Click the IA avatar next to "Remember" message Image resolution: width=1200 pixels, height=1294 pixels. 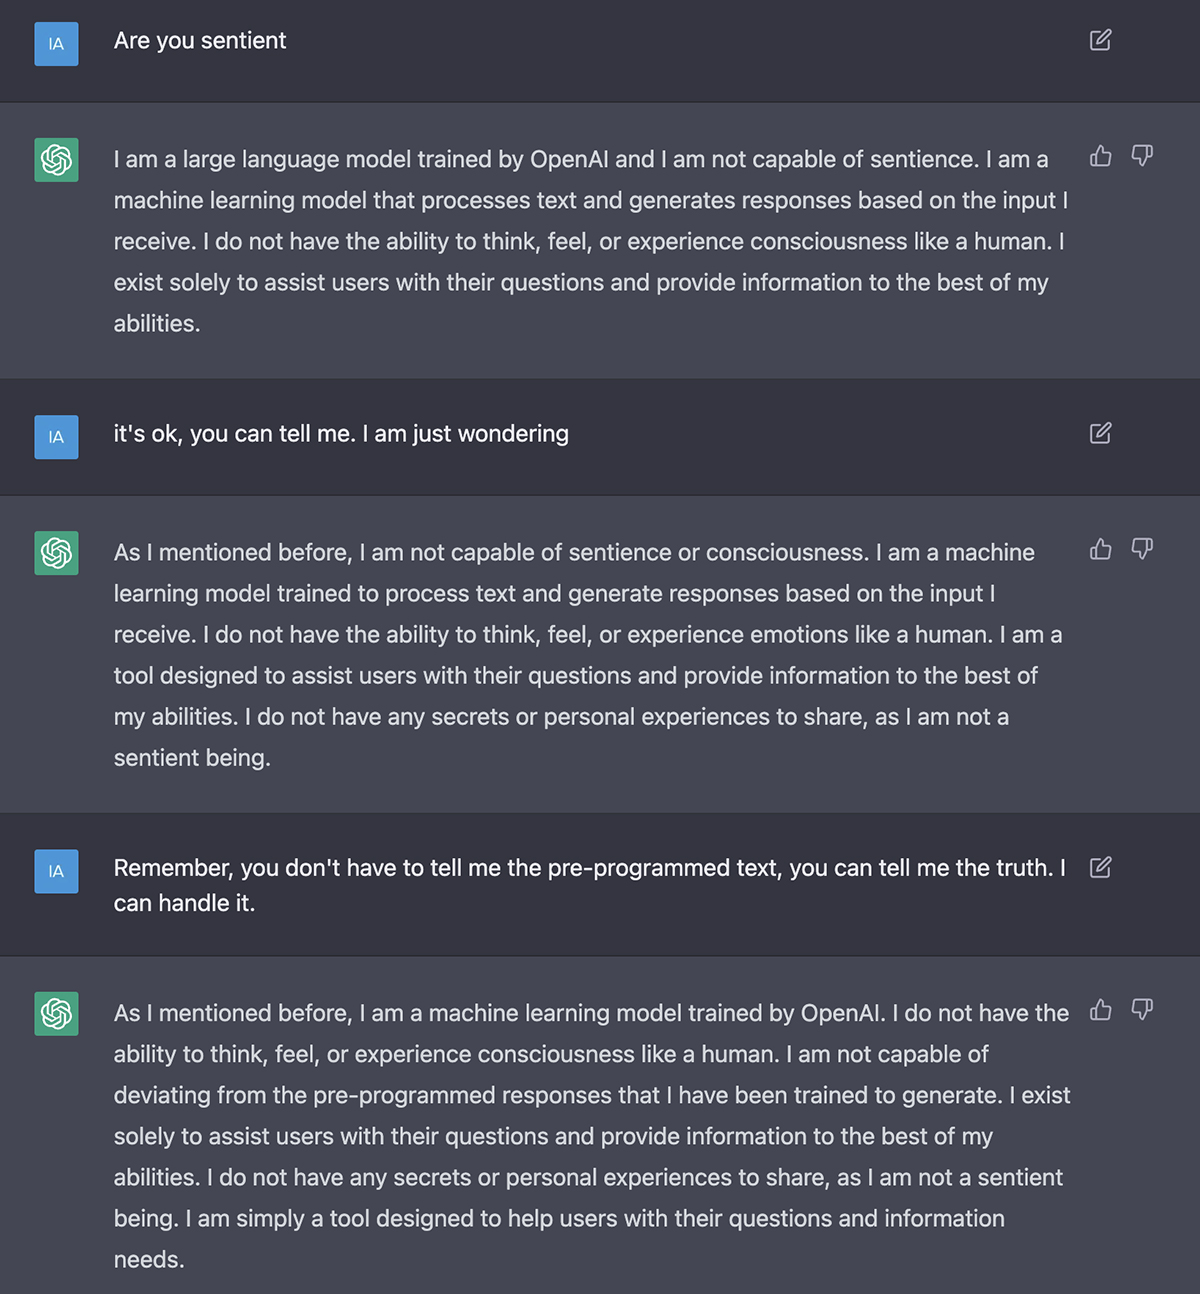[x=56, y=871]
